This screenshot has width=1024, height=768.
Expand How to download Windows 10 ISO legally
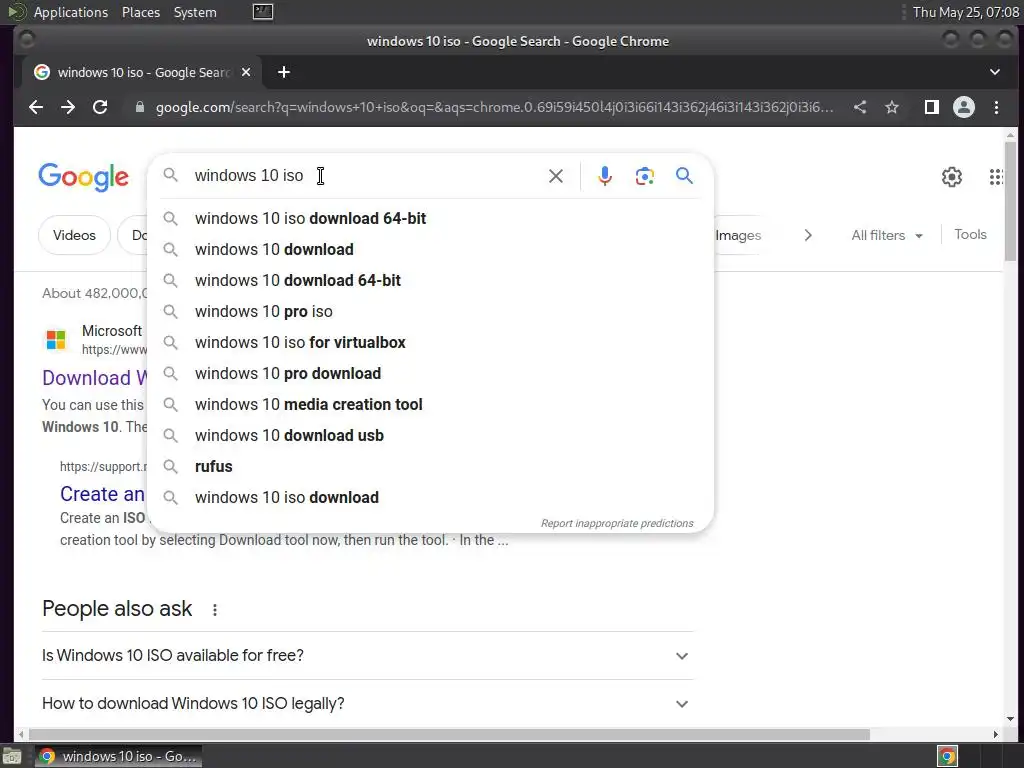pyautogui.click(x=368, y=703)
